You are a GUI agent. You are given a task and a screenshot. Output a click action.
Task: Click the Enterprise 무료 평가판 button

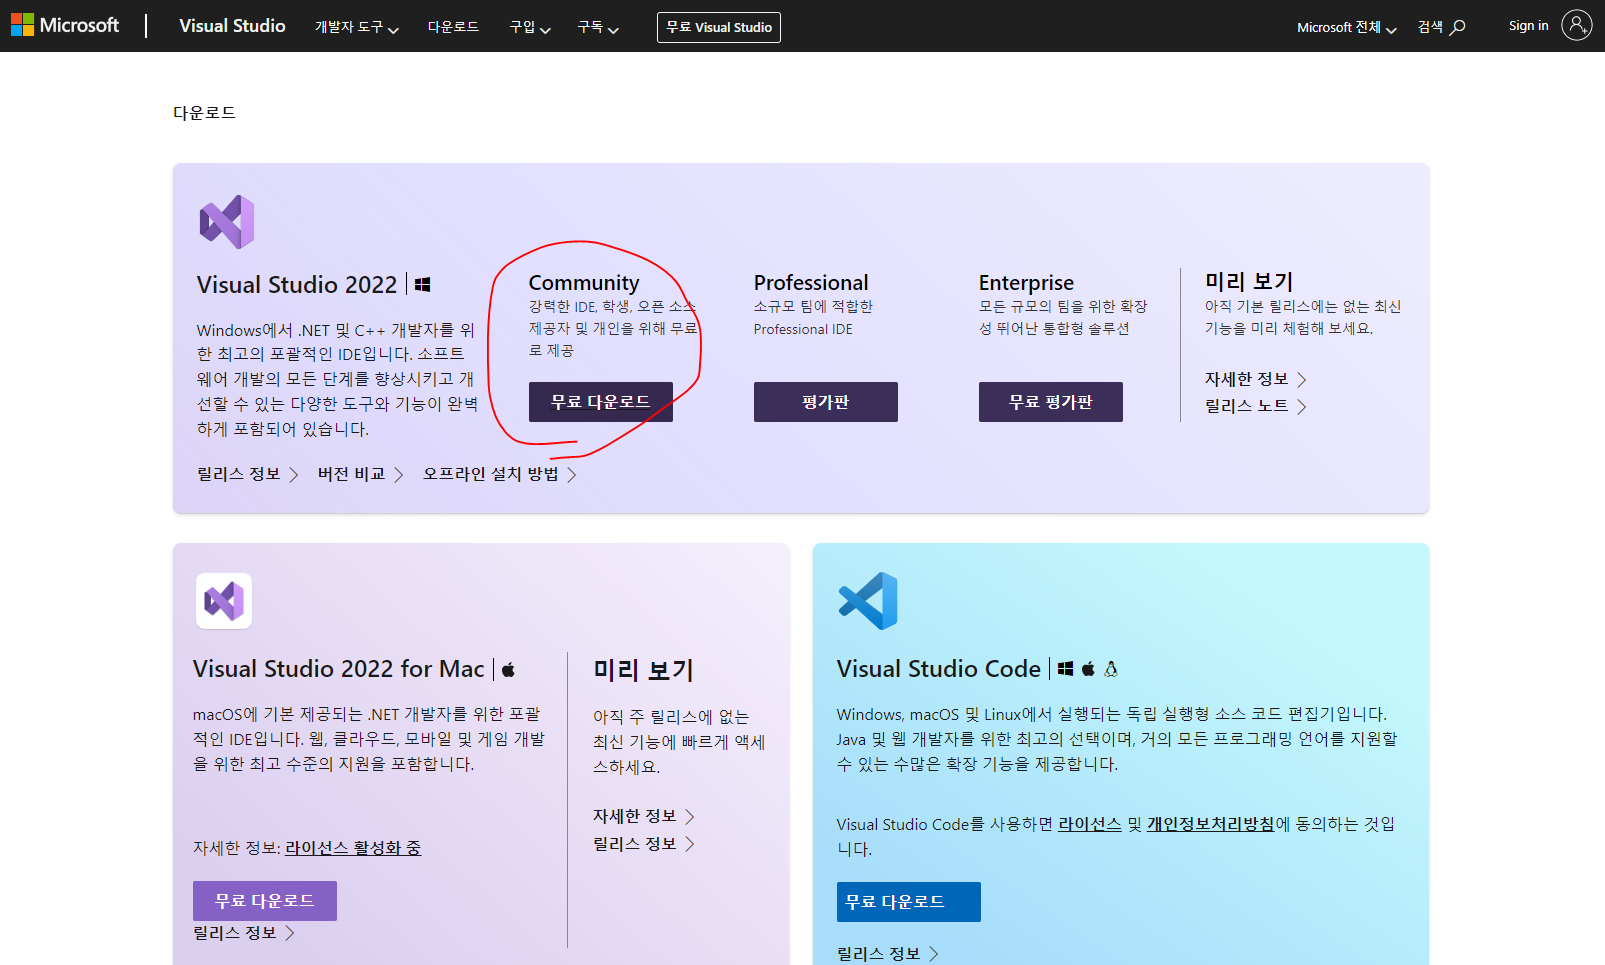coord(1051,402)
